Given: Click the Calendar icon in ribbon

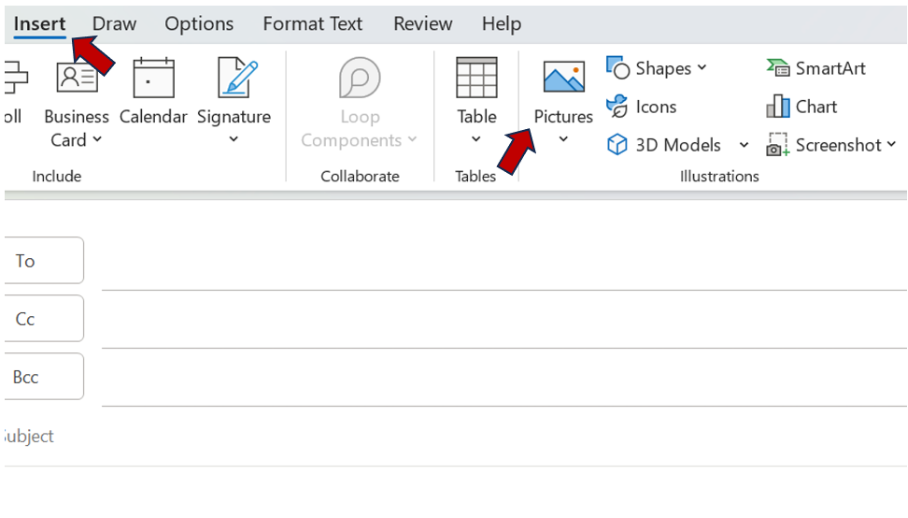Looking at the screenshot, I should pos(153,78).
